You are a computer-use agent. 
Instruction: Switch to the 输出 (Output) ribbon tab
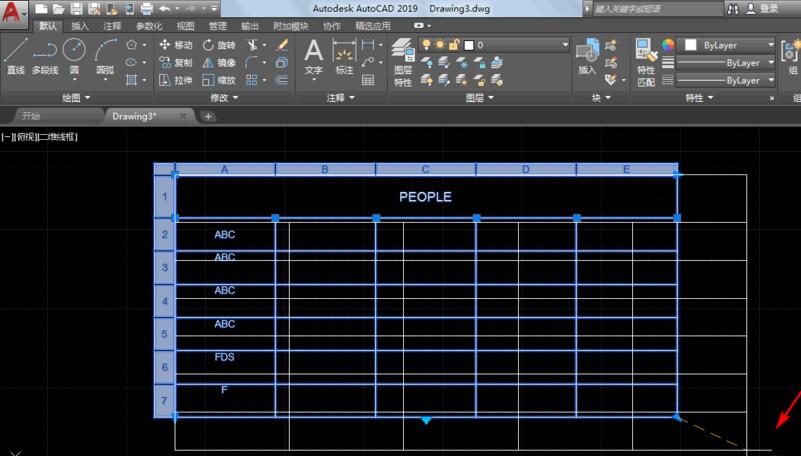point(250,26)
